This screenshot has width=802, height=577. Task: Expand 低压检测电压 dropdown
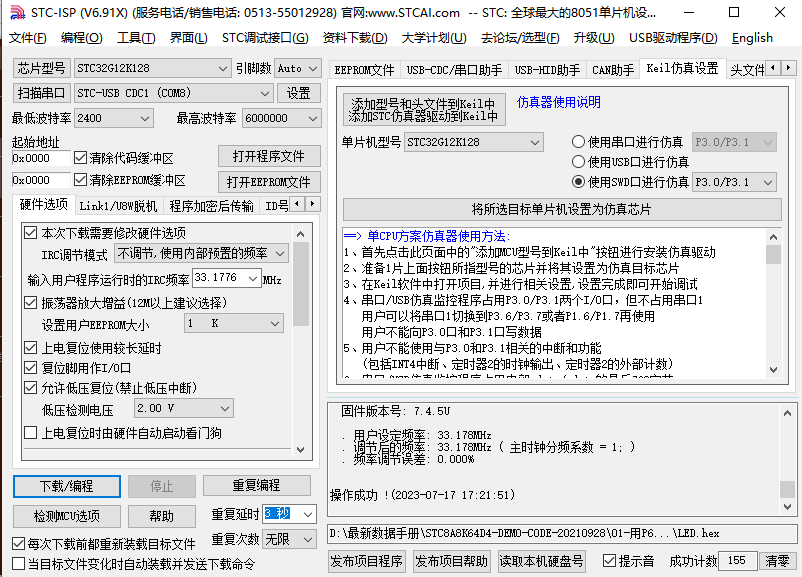pyautogui.click(x=184, y=408)
